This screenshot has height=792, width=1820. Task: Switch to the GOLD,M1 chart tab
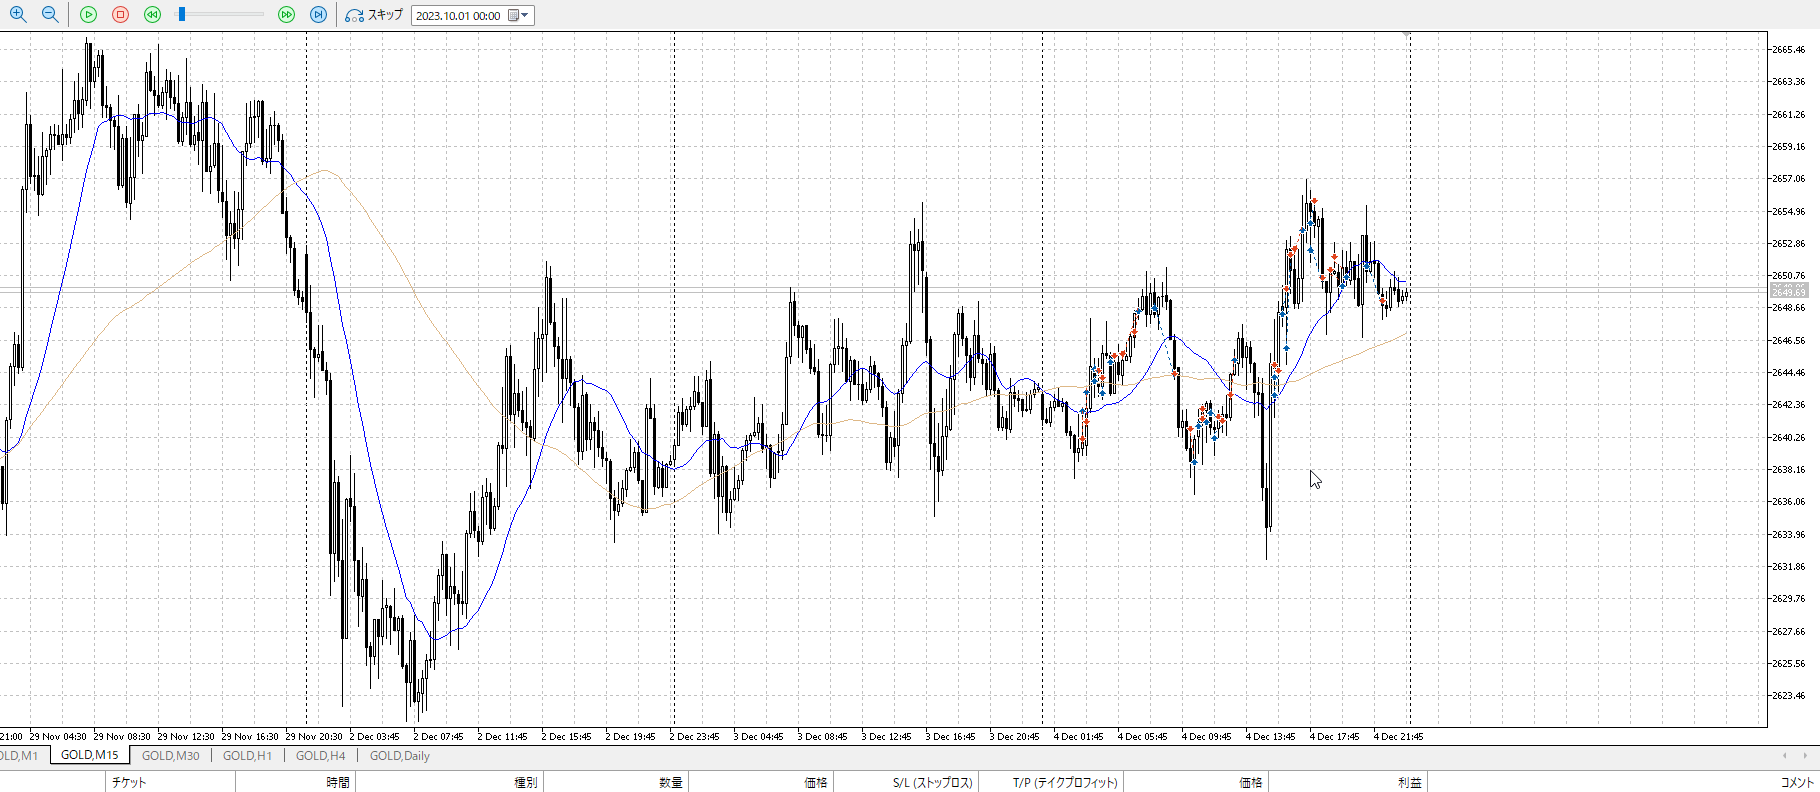coord(20,756)
